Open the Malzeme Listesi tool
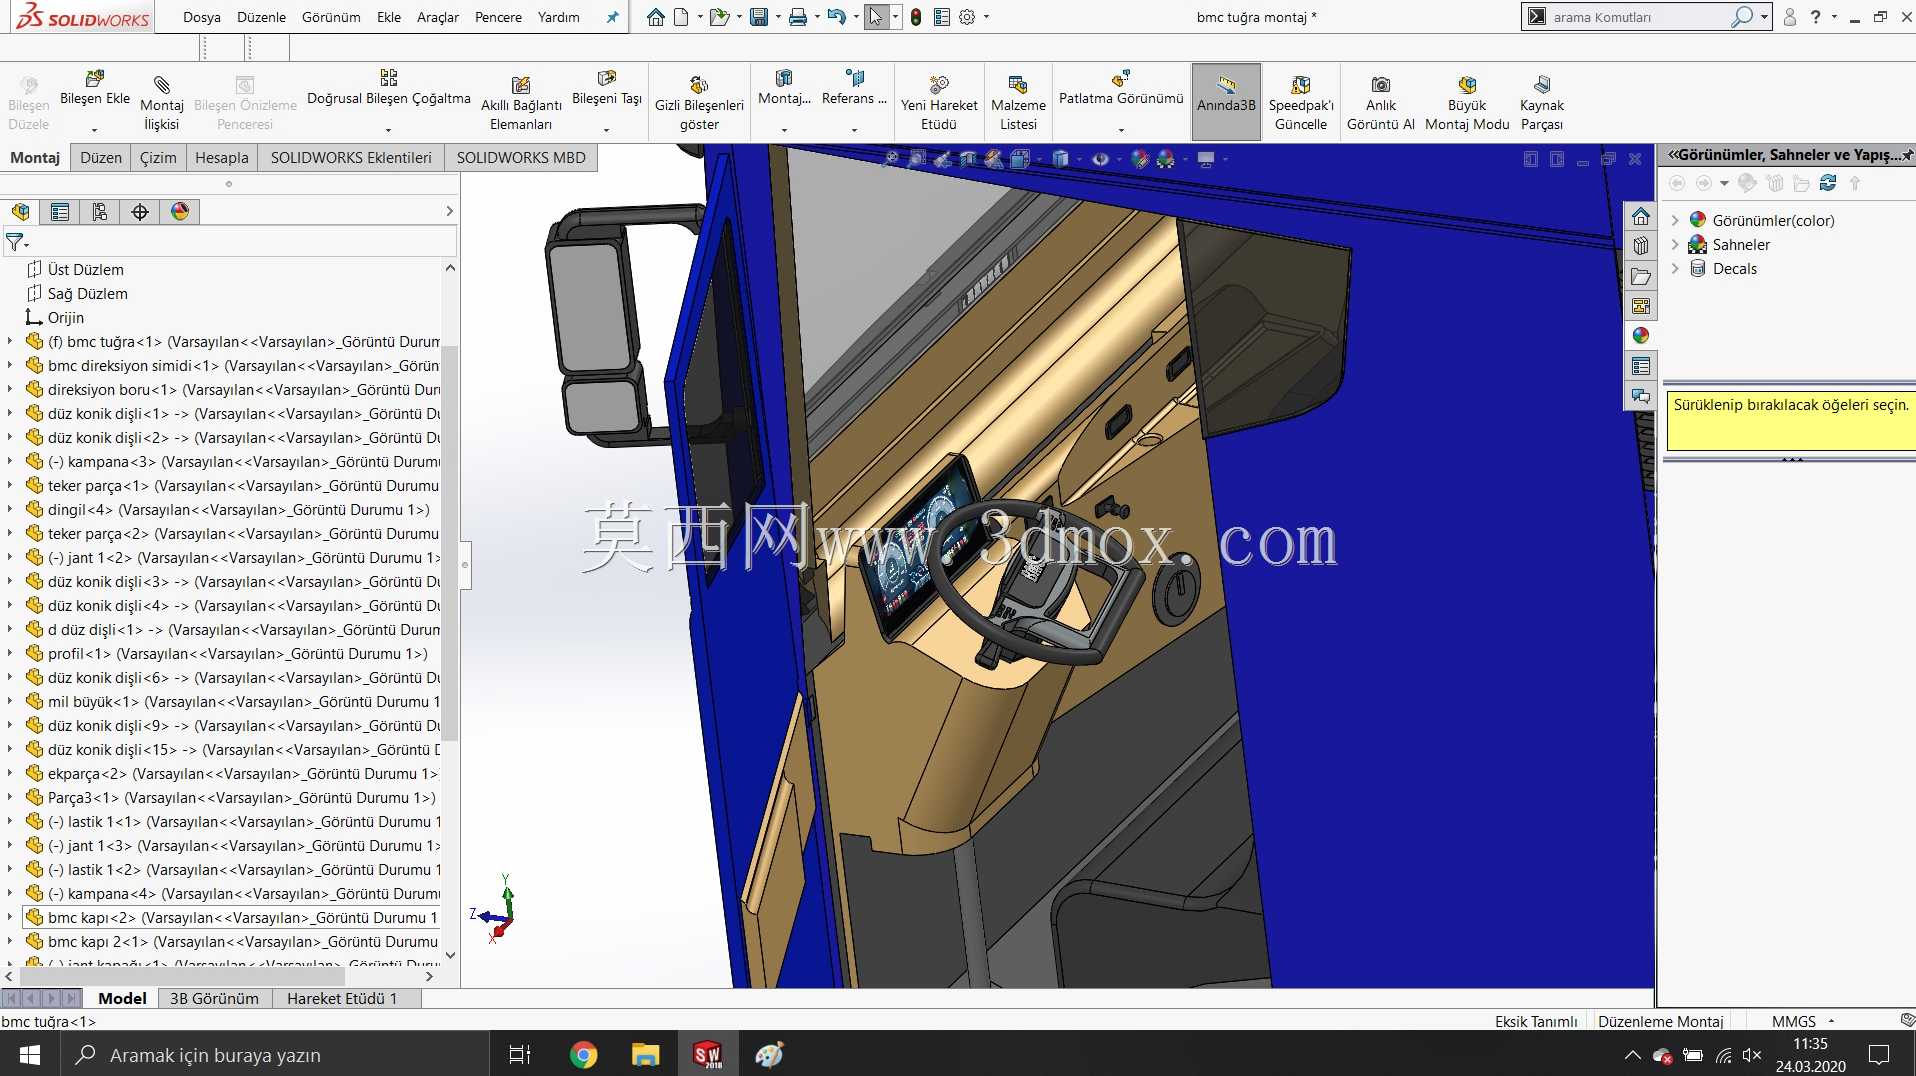Image resolution: width=1916 pixels, height=1076 pixels. coord(1018,102)
